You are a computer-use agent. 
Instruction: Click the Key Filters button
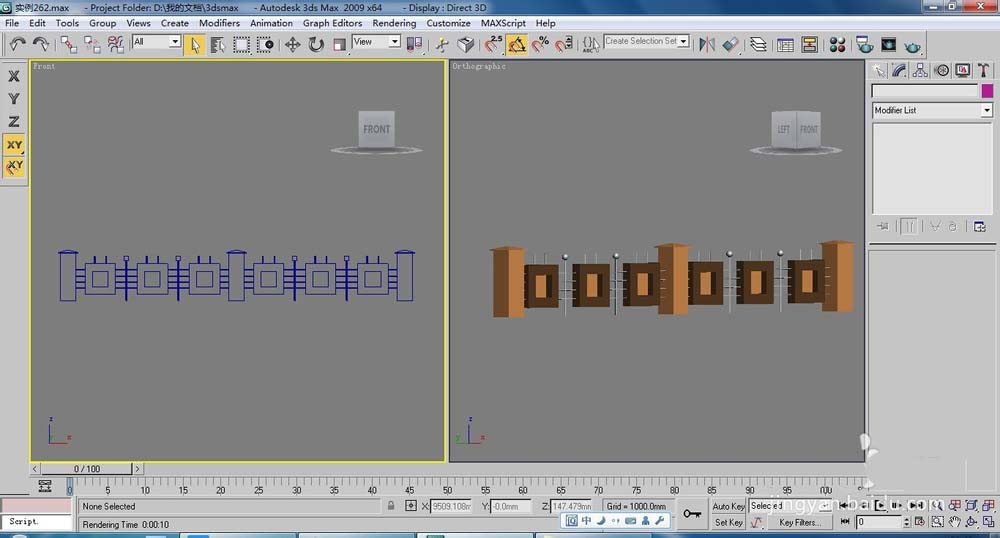(799, 522)
